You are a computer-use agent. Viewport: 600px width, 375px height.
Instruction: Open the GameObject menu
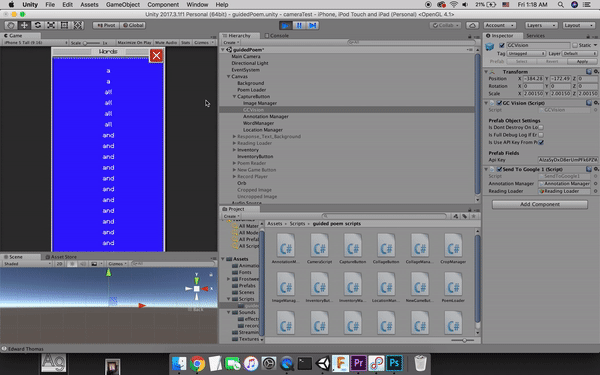(x=123, y=5)
